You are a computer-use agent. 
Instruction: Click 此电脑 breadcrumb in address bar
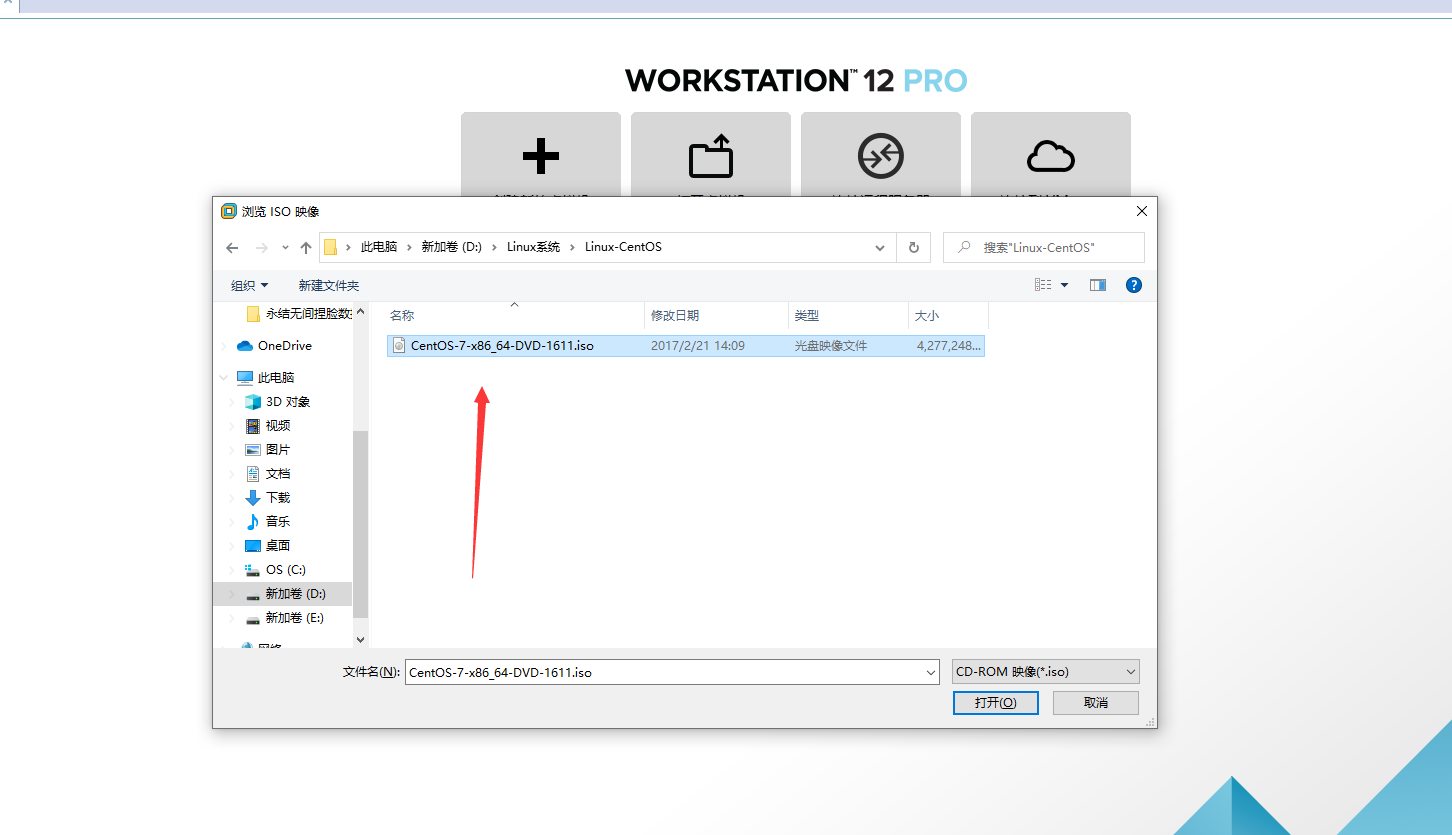coord(379,247)
